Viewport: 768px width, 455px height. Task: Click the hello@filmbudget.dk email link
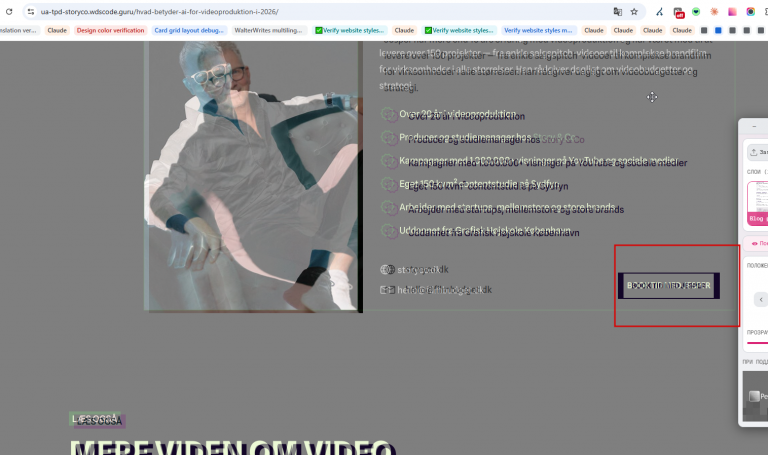444,290
